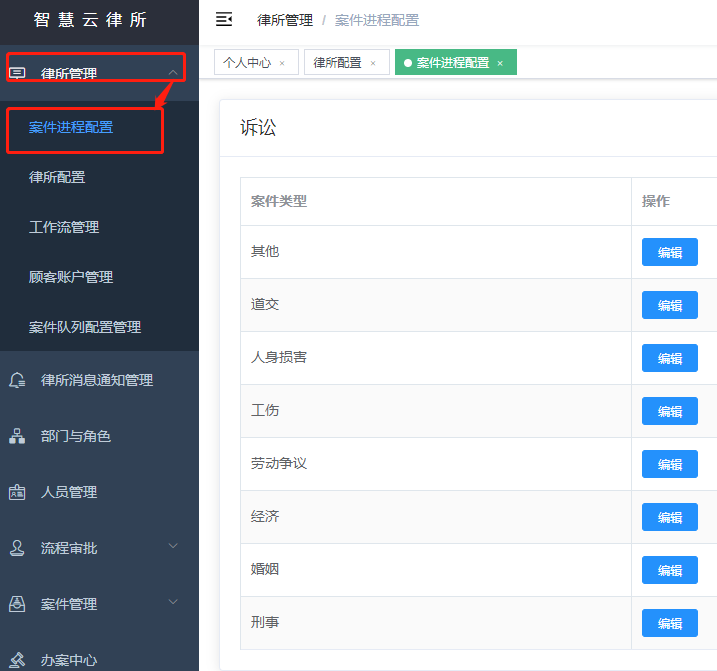Click the stamp icon beside 流程审批
This screenshot has width=717, height=671.
point(17,548)
